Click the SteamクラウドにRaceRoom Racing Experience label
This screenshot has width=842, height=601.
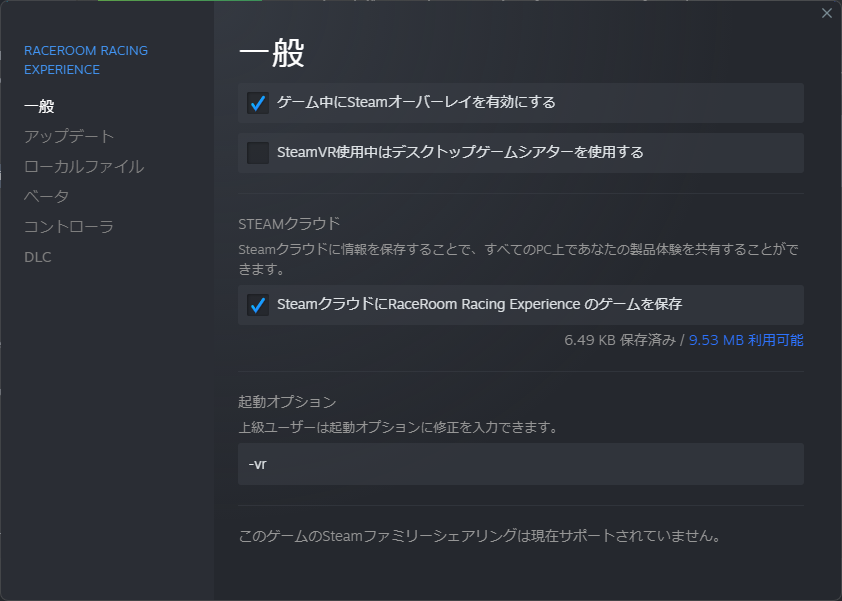480,304
